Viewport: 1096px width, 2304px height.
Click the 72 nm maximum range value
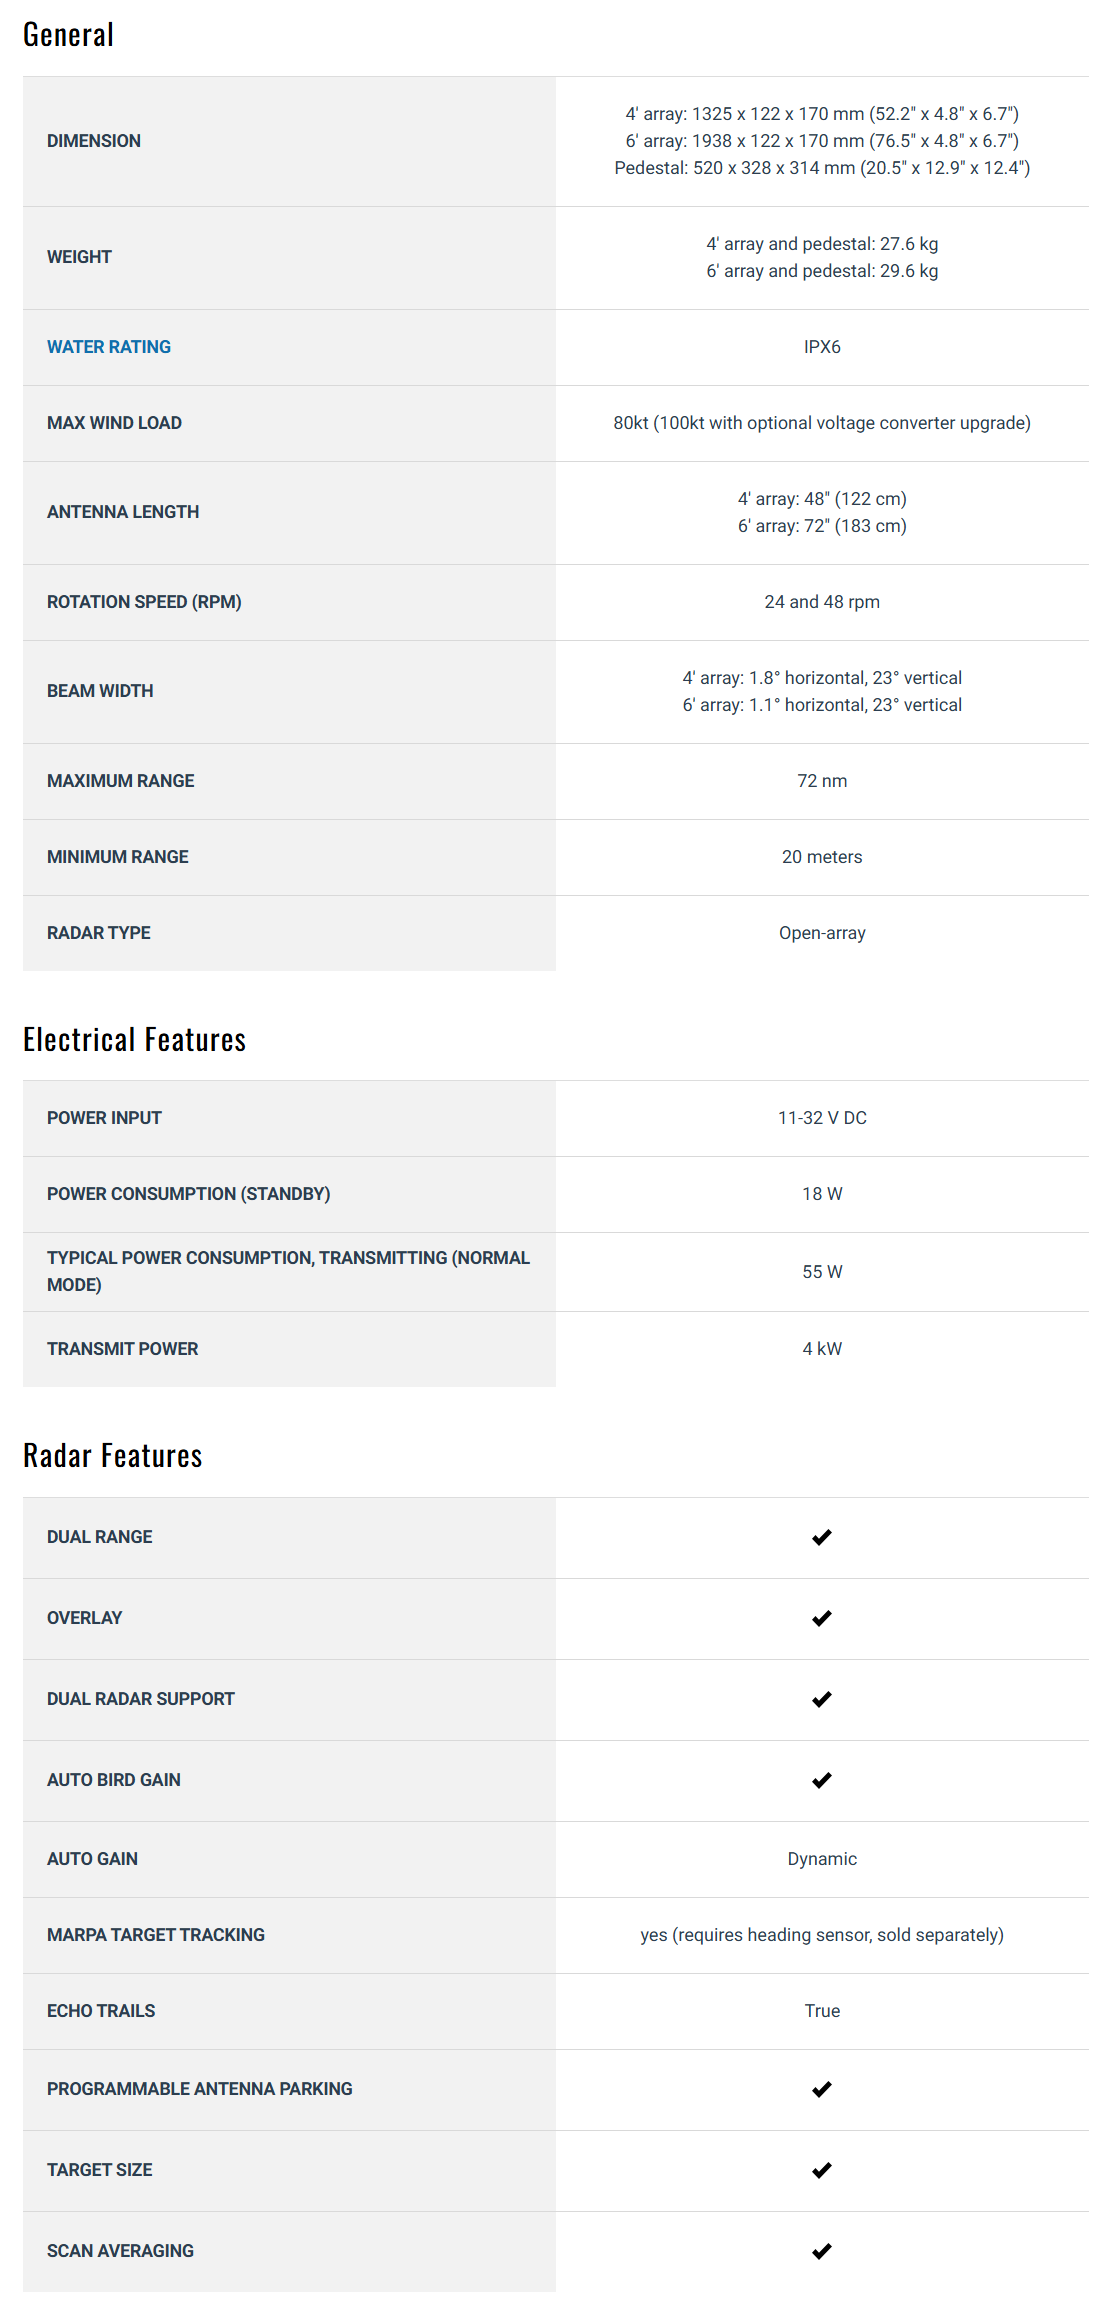point(822,781)
